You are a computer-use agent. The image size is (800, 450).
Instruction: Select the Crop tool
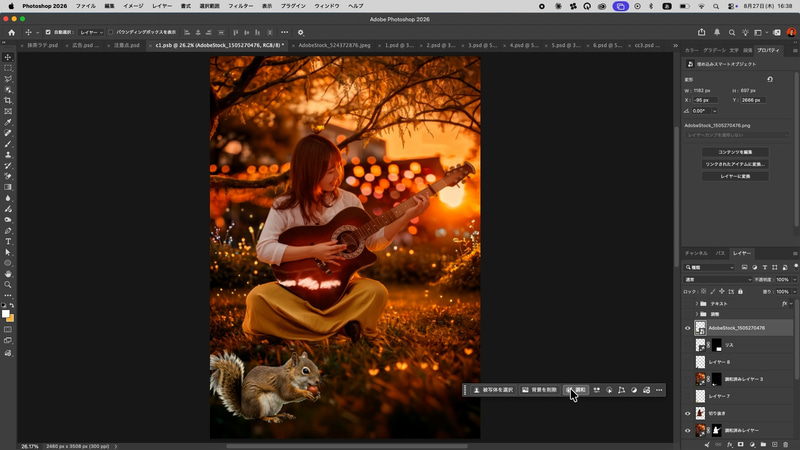point(8,101)
